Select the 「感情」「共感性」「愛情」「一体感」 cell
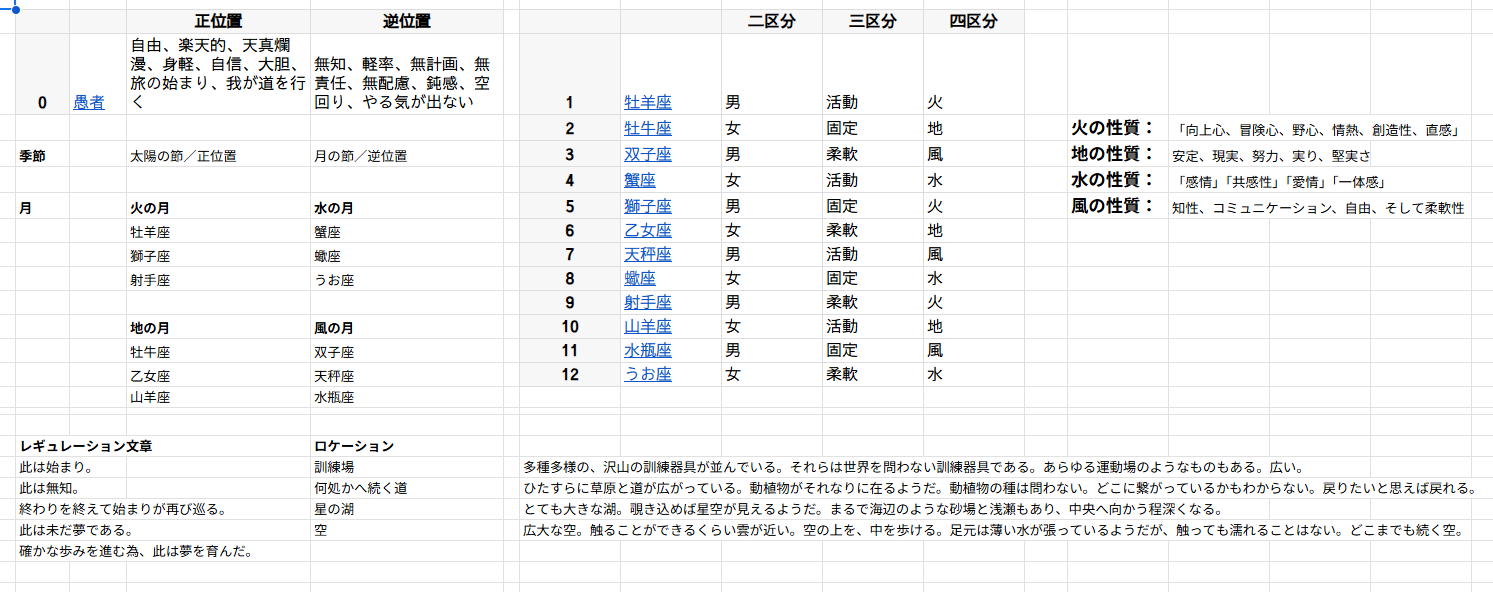Viewport: 1493px width, 592px height. coord(1282,182)
